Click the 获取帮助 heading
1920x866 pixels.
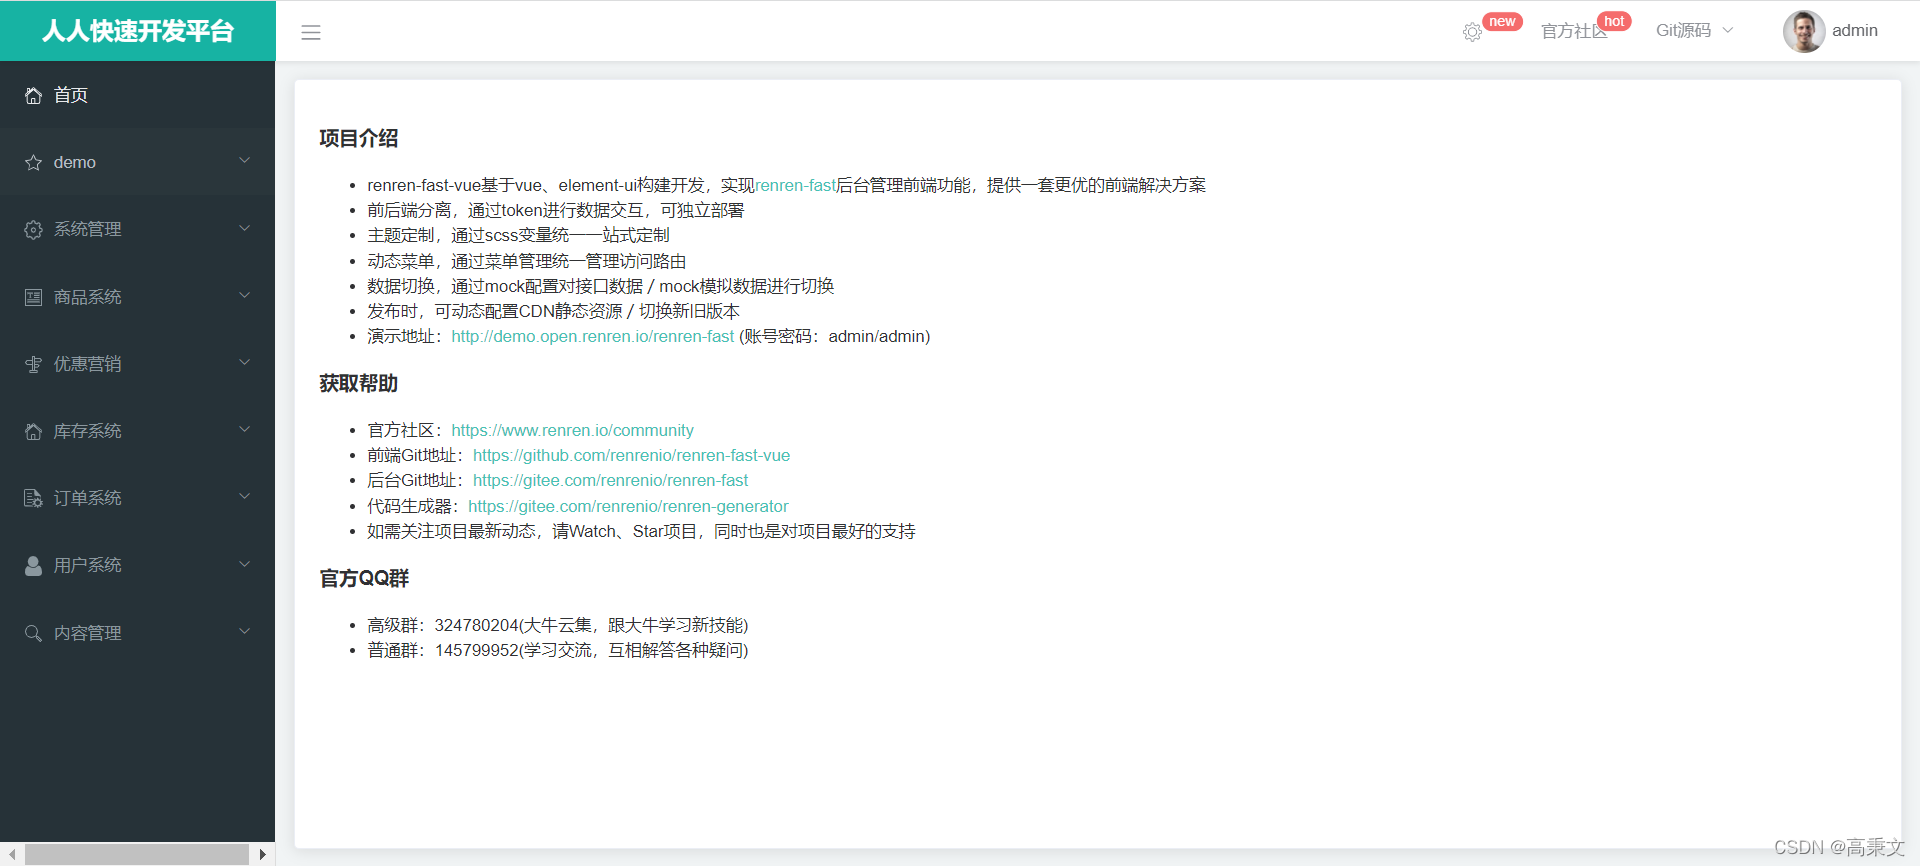(x=359, y=383)
